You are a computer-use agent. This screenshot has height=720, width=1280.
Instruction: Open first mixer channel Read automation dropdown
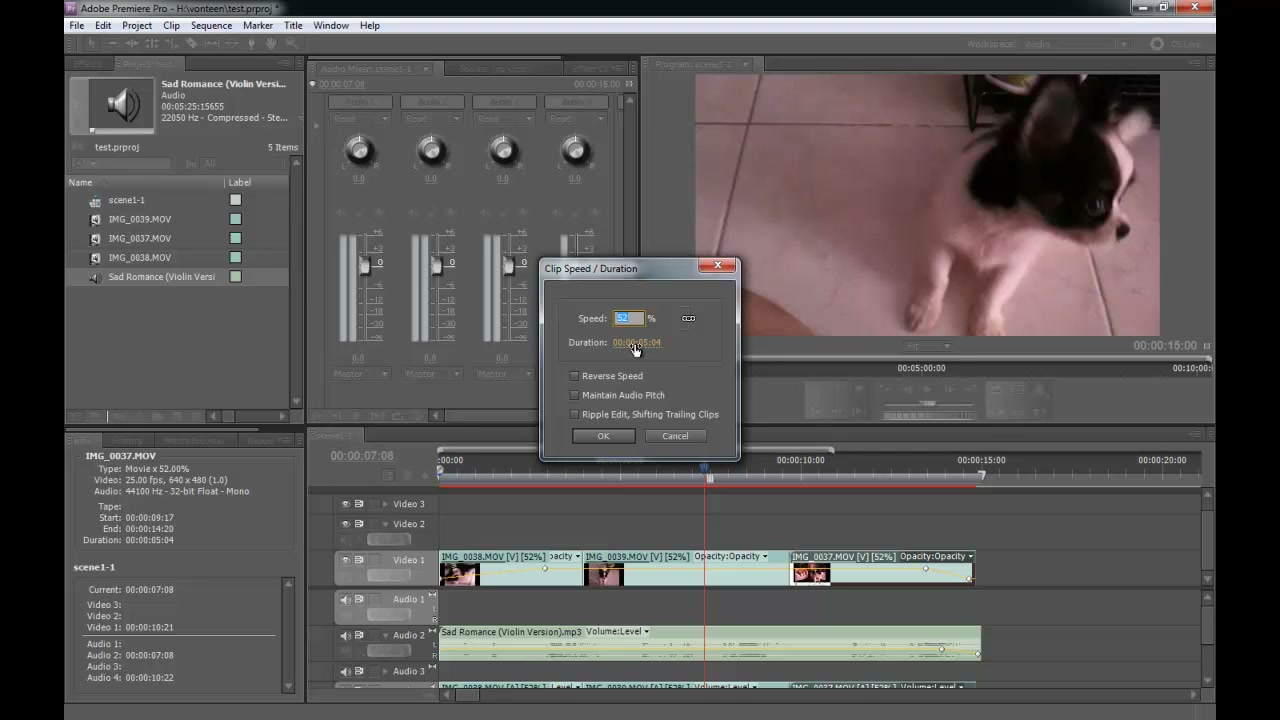[x=358, y=118]
